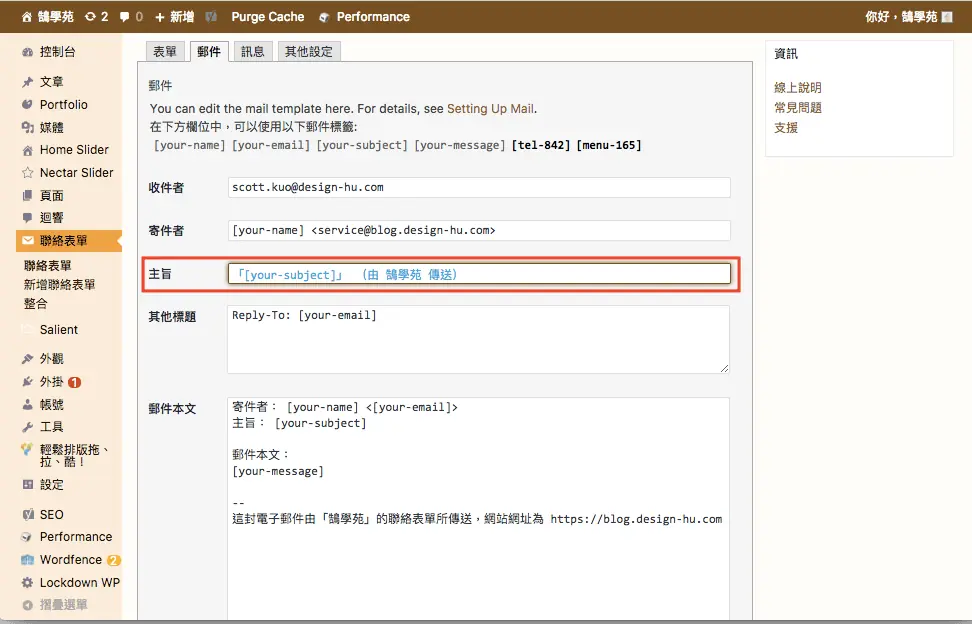
Task: Open the 訊息 tab
Action: 252,51
